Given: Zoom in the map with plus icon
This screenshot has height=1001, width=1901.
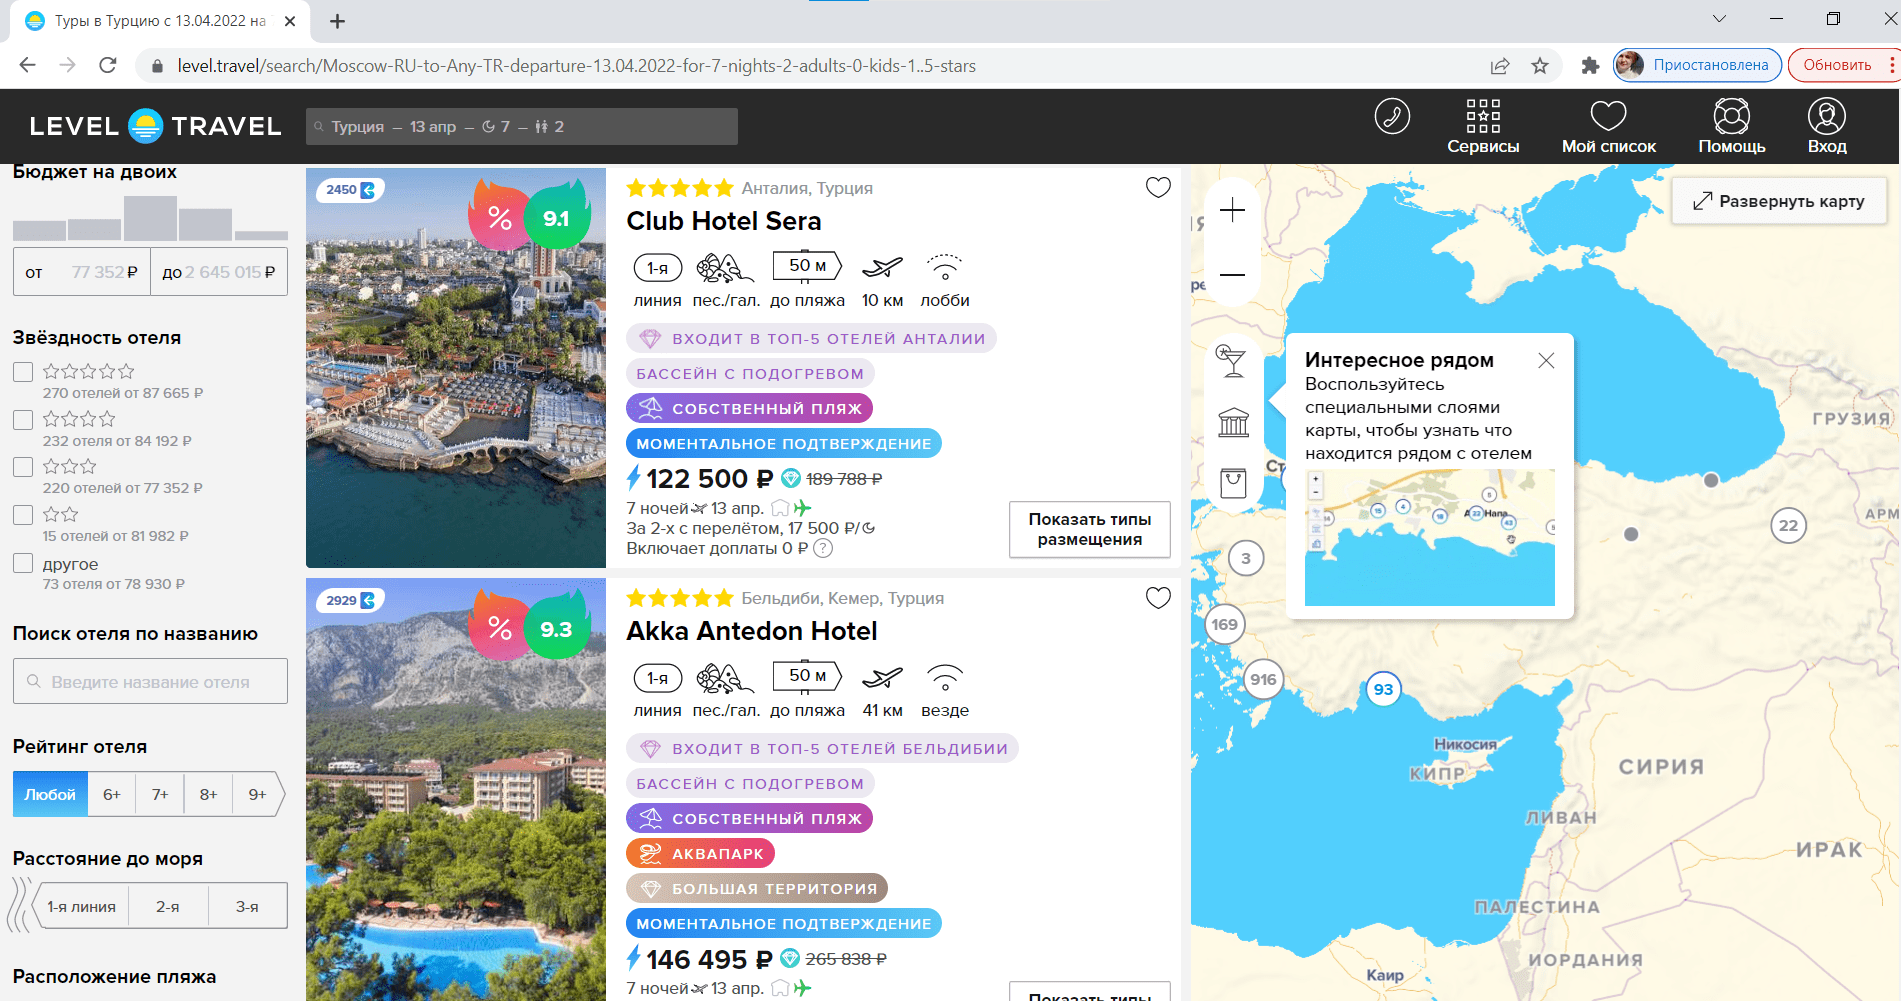Looking at the screenshot, I should point(1233,210).
